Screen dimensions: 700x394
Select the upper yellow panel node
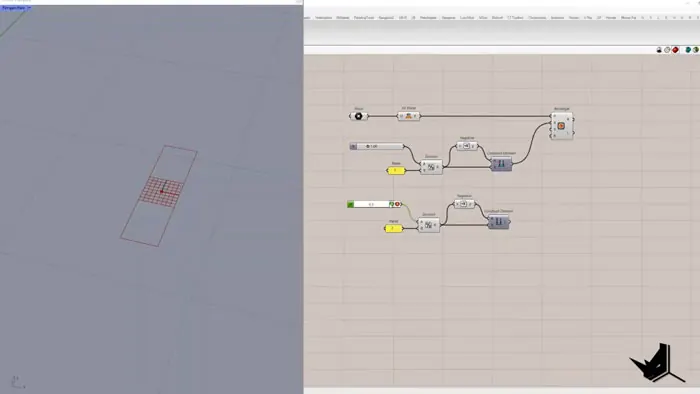coord(396,170)
